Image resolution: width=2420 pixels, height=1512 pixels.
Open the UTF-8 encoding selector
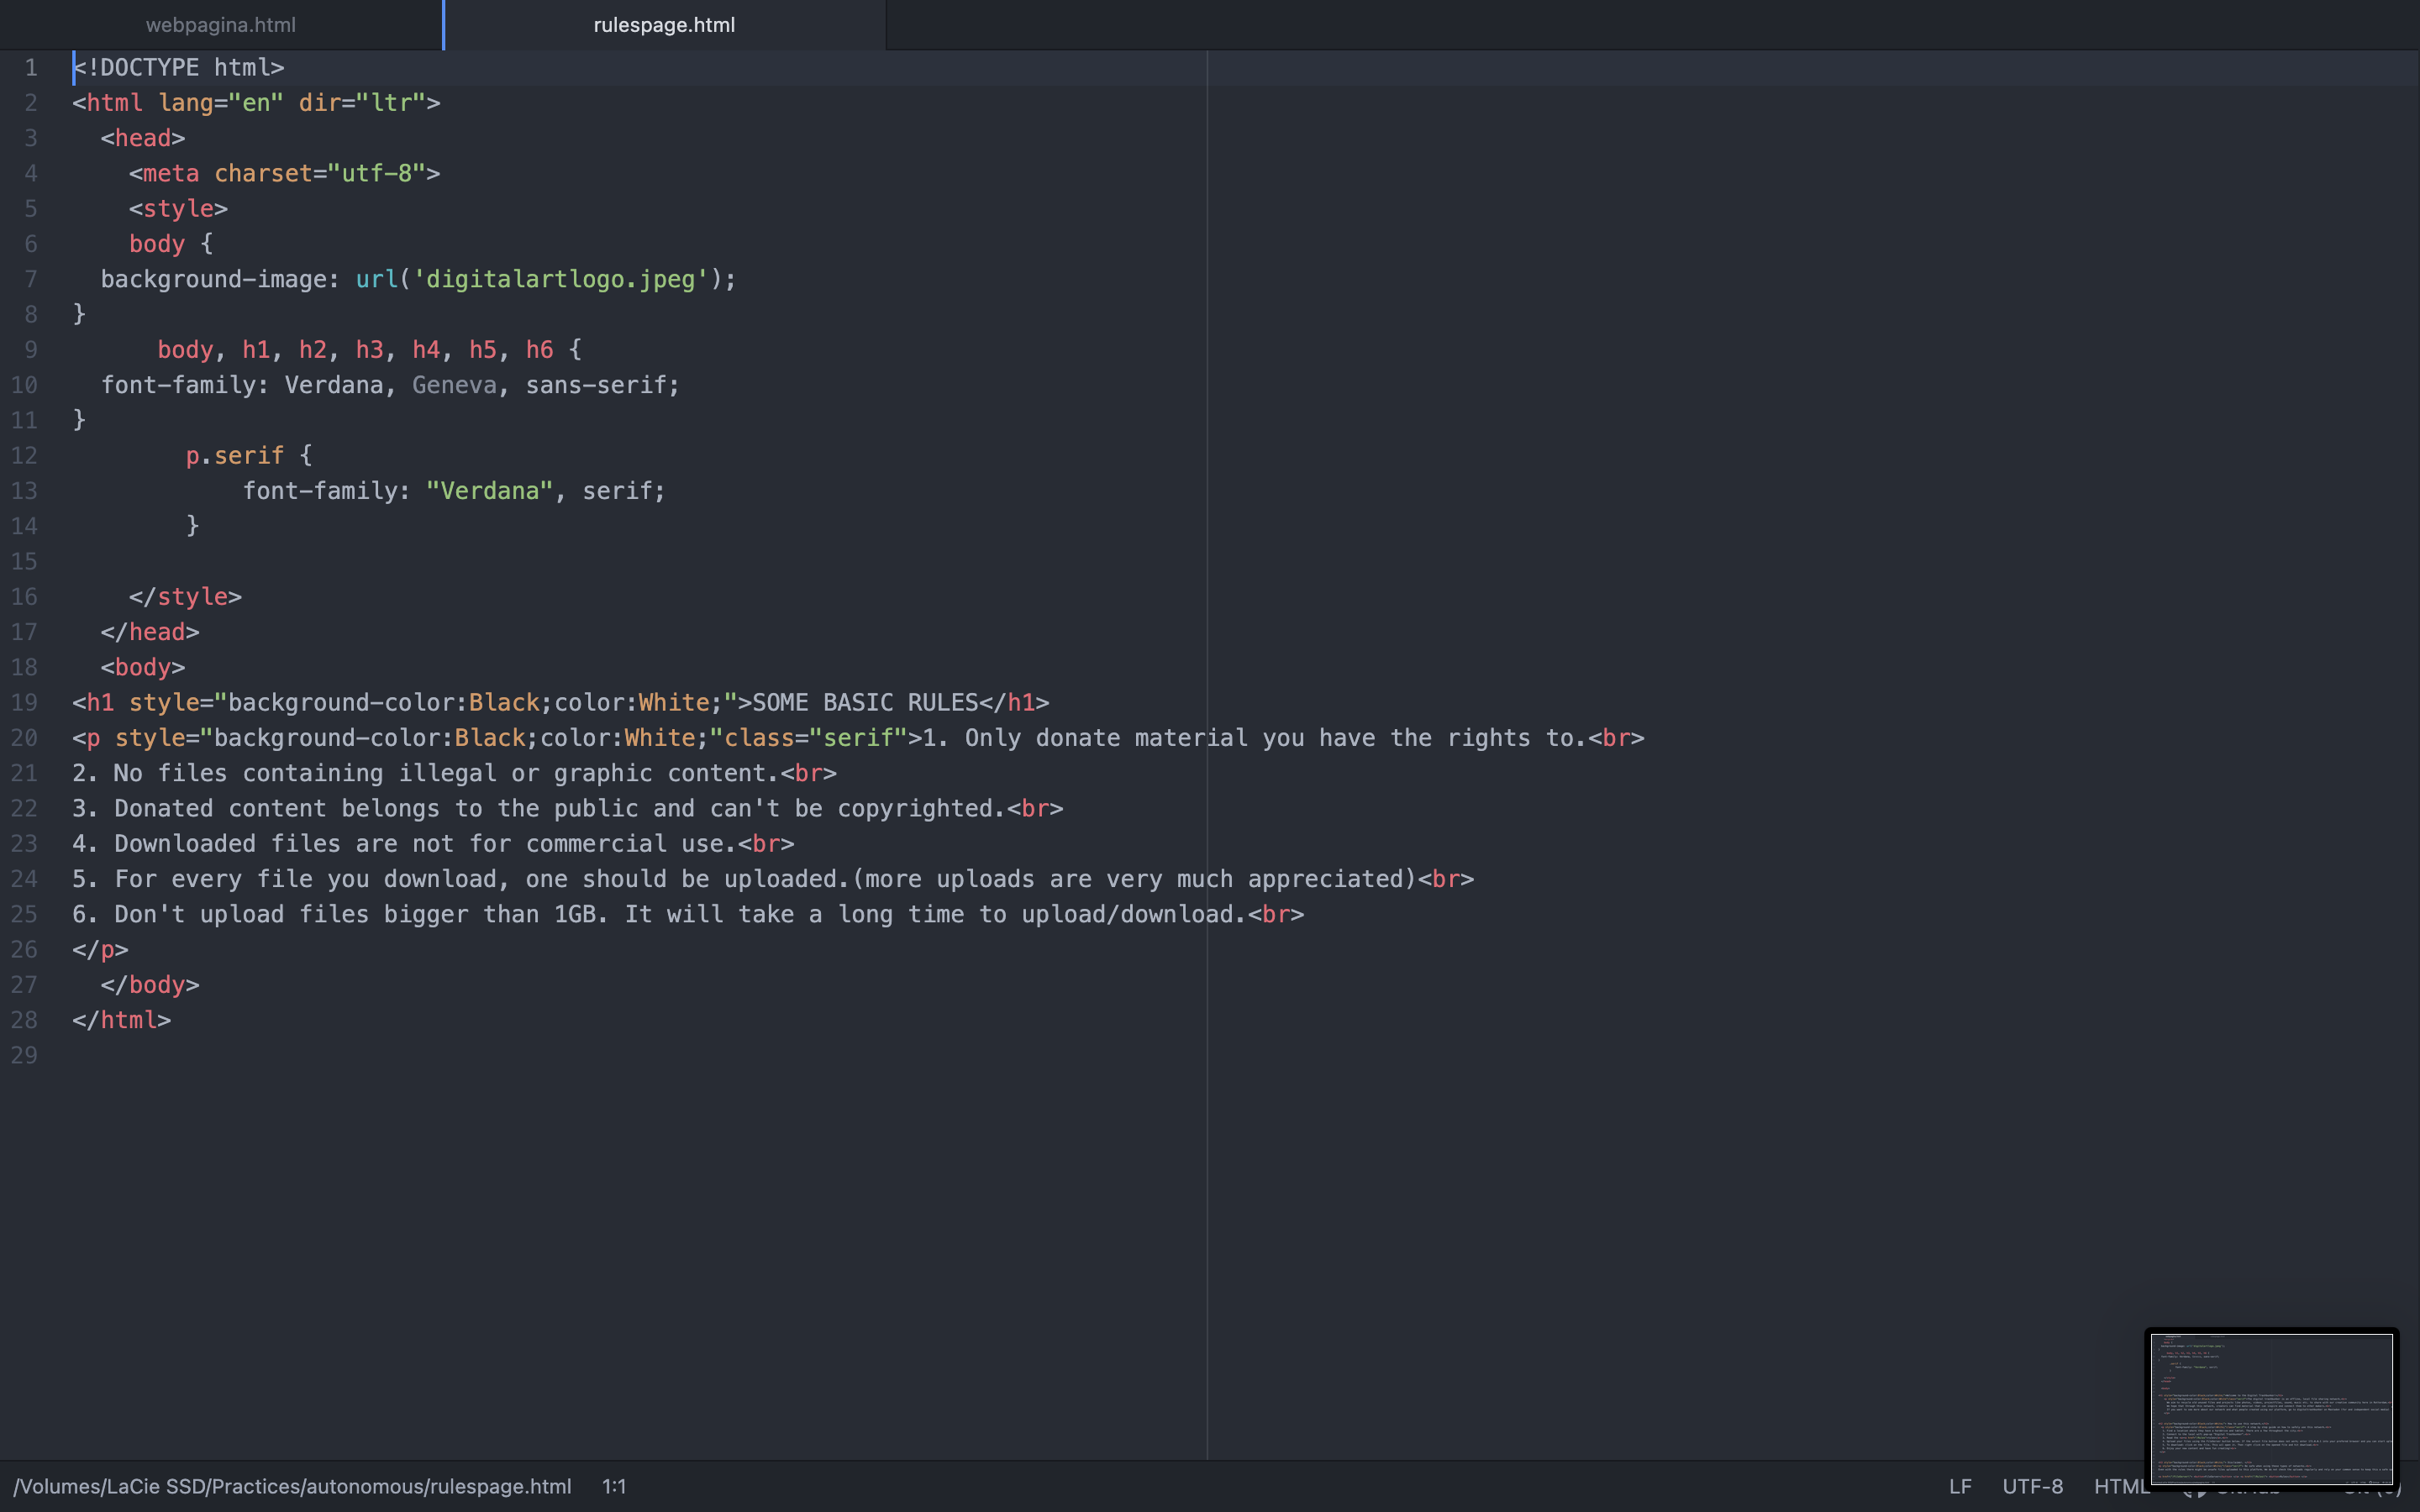coord(2032,1486)
